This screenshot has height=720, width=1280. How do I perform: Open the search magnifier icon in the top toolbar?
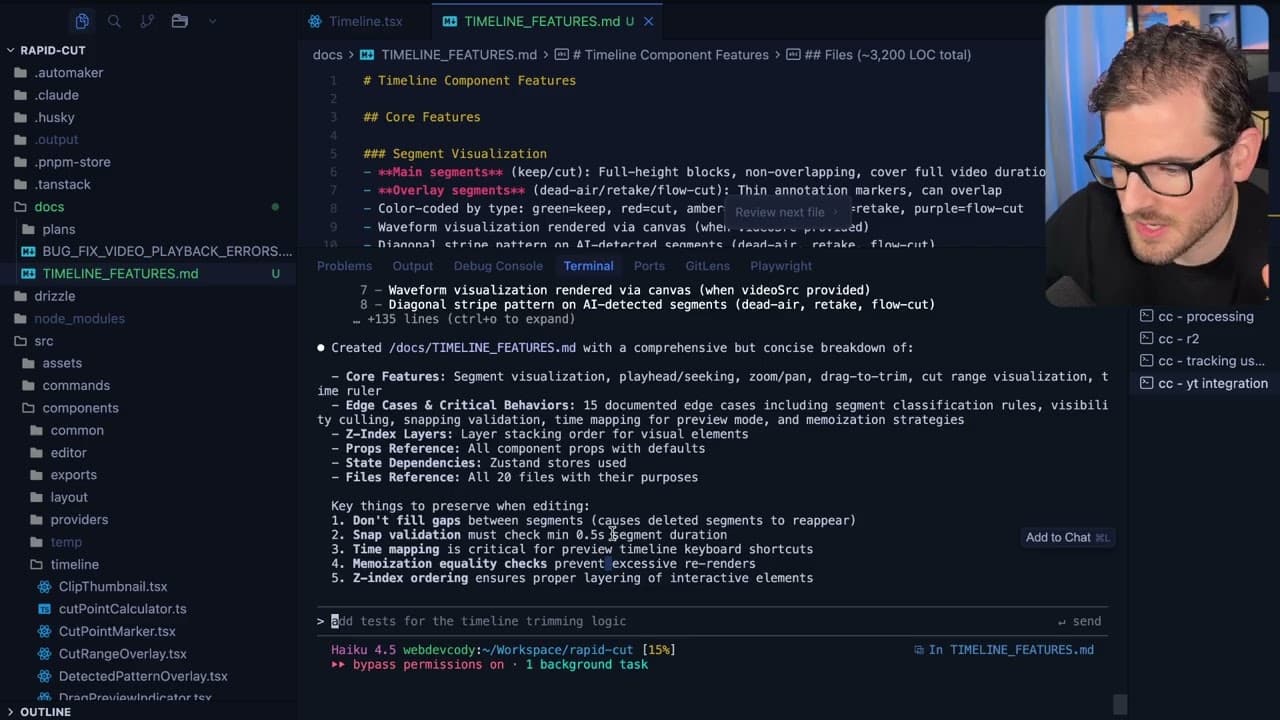114,20
